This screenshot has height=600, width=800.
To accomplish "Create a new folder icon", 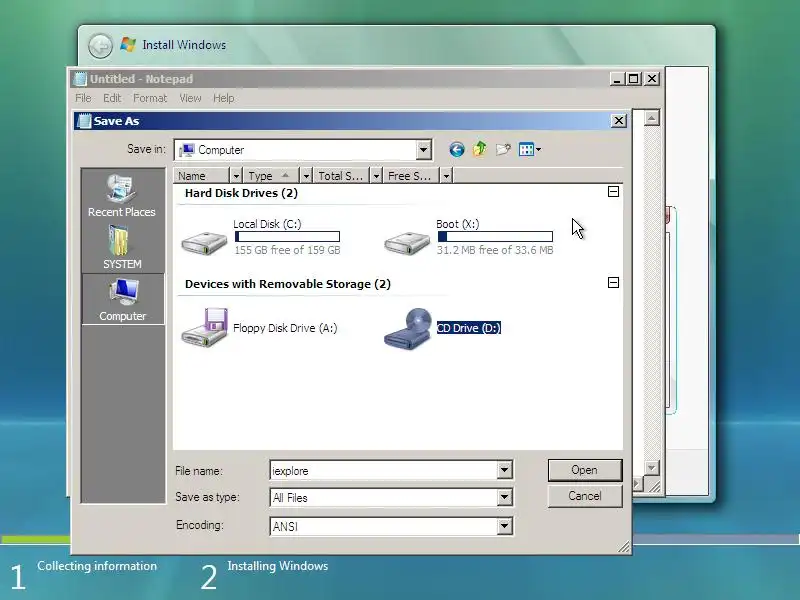I will [503, 149].
